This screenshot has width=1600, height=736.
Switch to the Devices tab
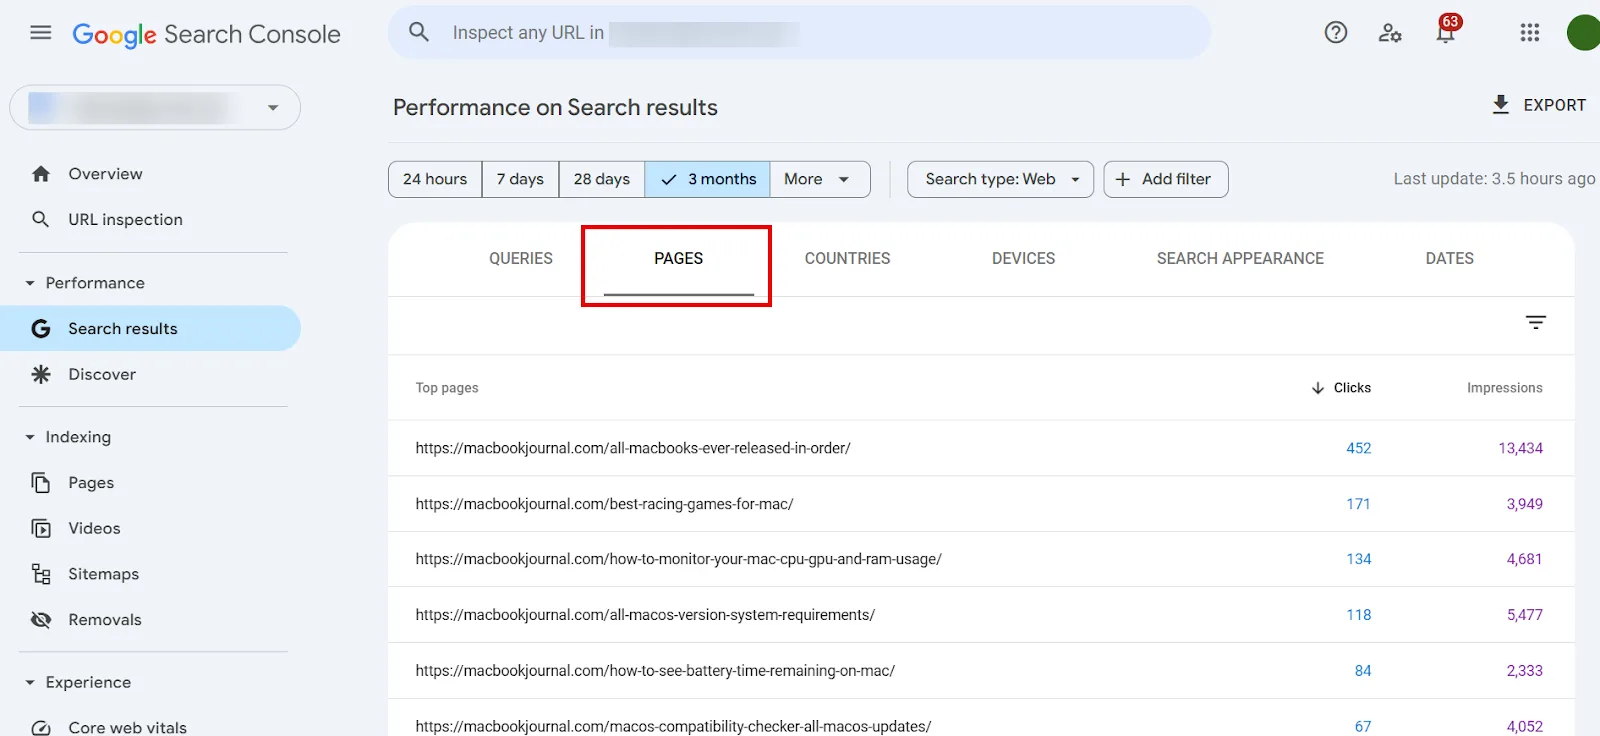tap(1024, 258)
